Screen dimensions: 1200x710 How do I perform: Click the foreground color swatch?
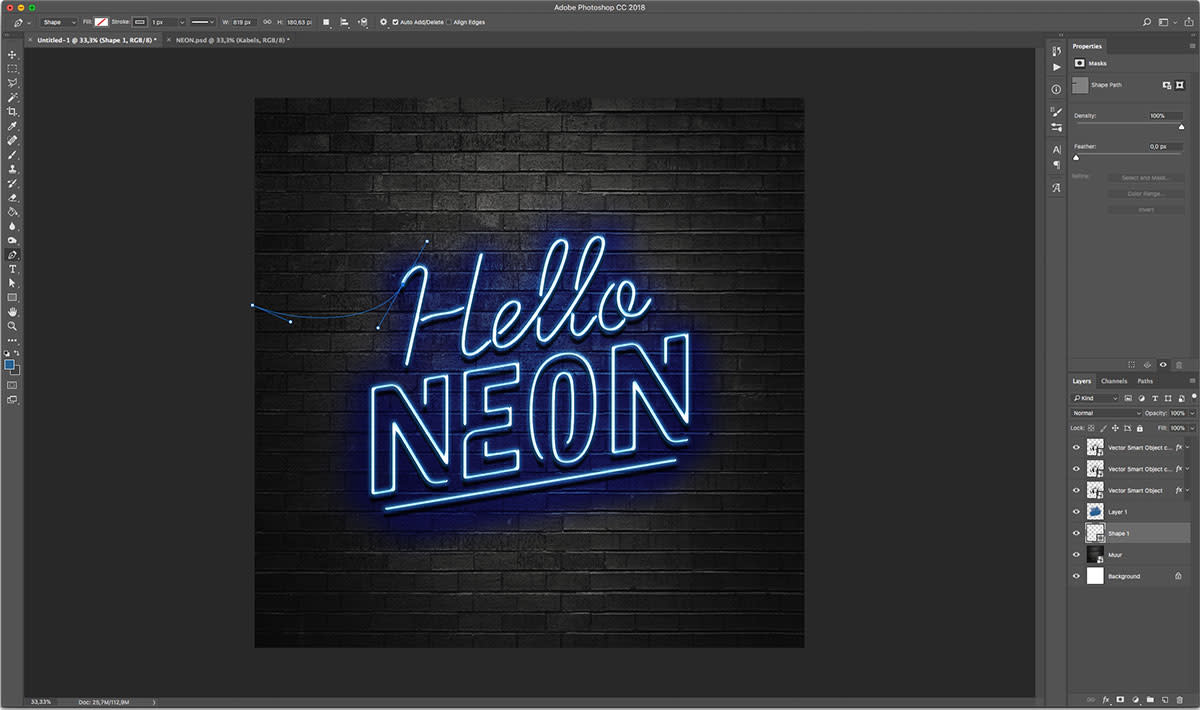(x=10, y=365)
